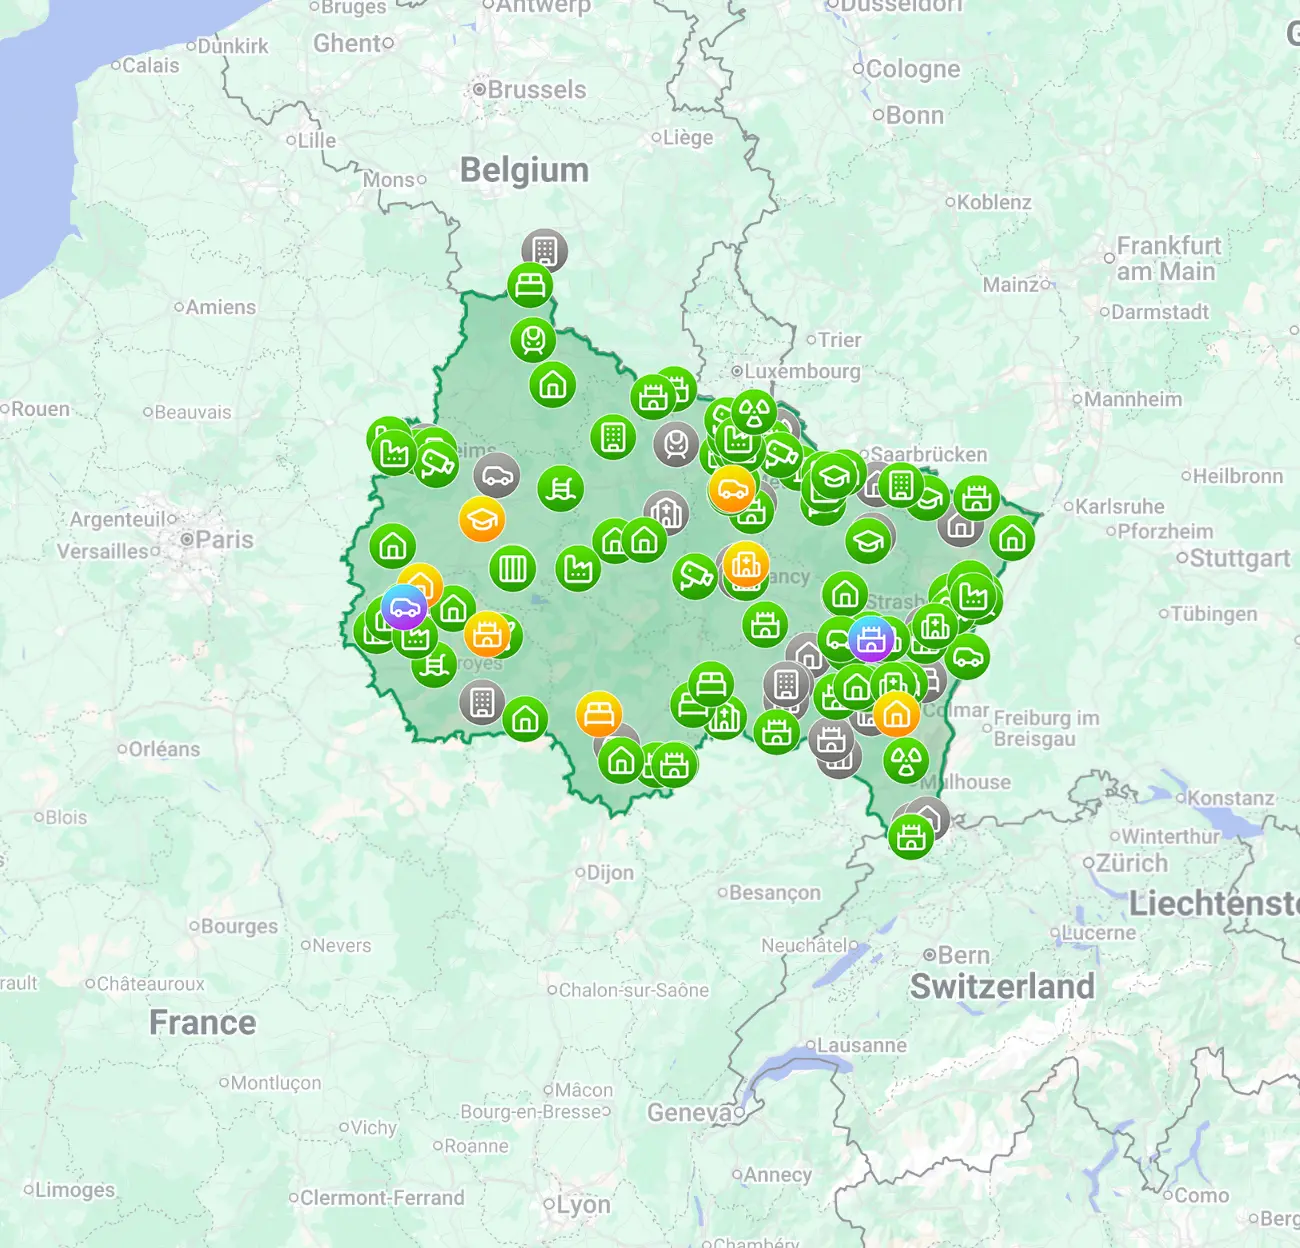Click the Mulhouse city label
The image size is (1300, 1248).
point(965,780)
